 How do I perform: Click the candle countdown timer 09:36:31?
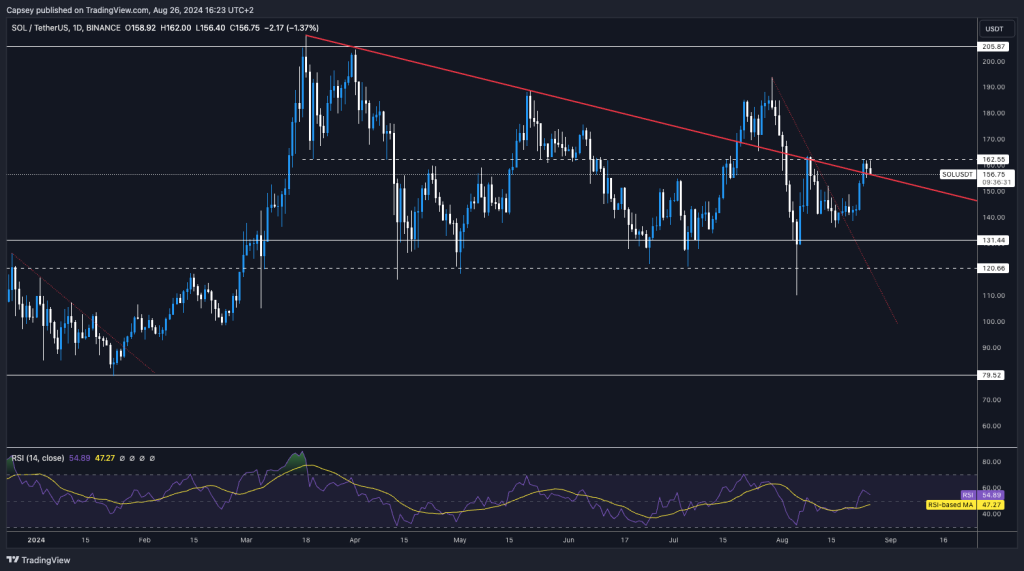[993, 182]
